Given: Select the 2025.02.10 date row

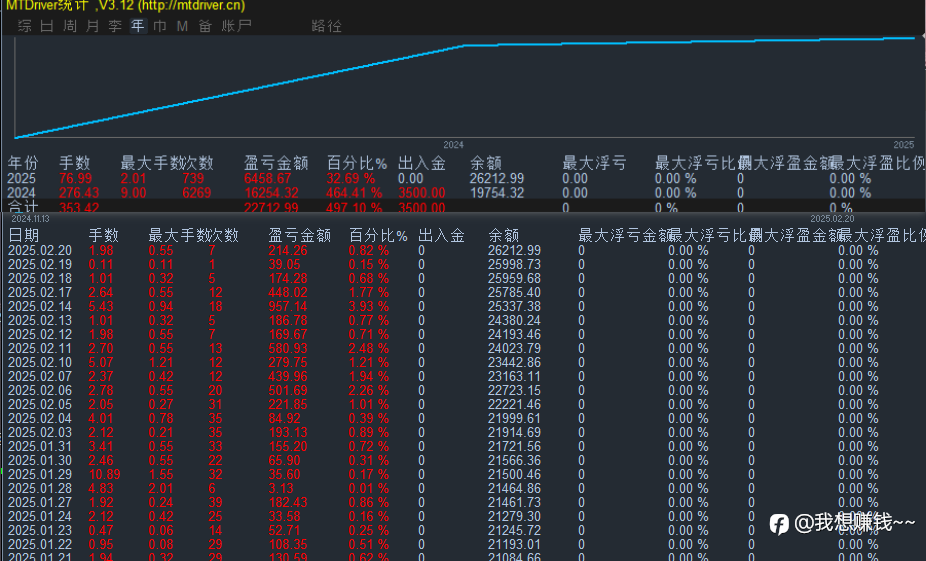Looking at the screenshot, I should pos(463,363).
